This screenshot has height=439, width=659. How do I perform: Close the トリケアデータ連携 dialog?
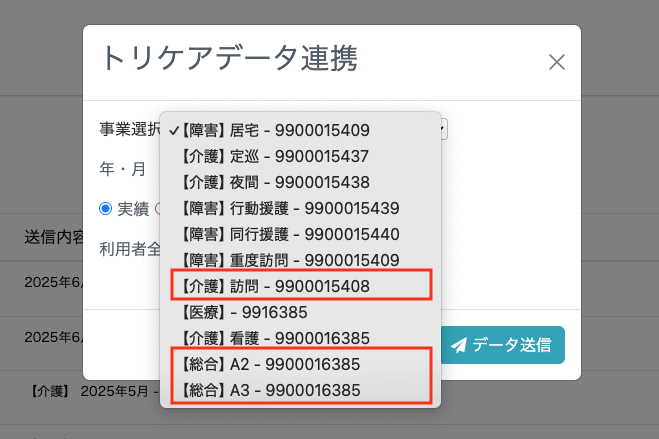point(556,62)
